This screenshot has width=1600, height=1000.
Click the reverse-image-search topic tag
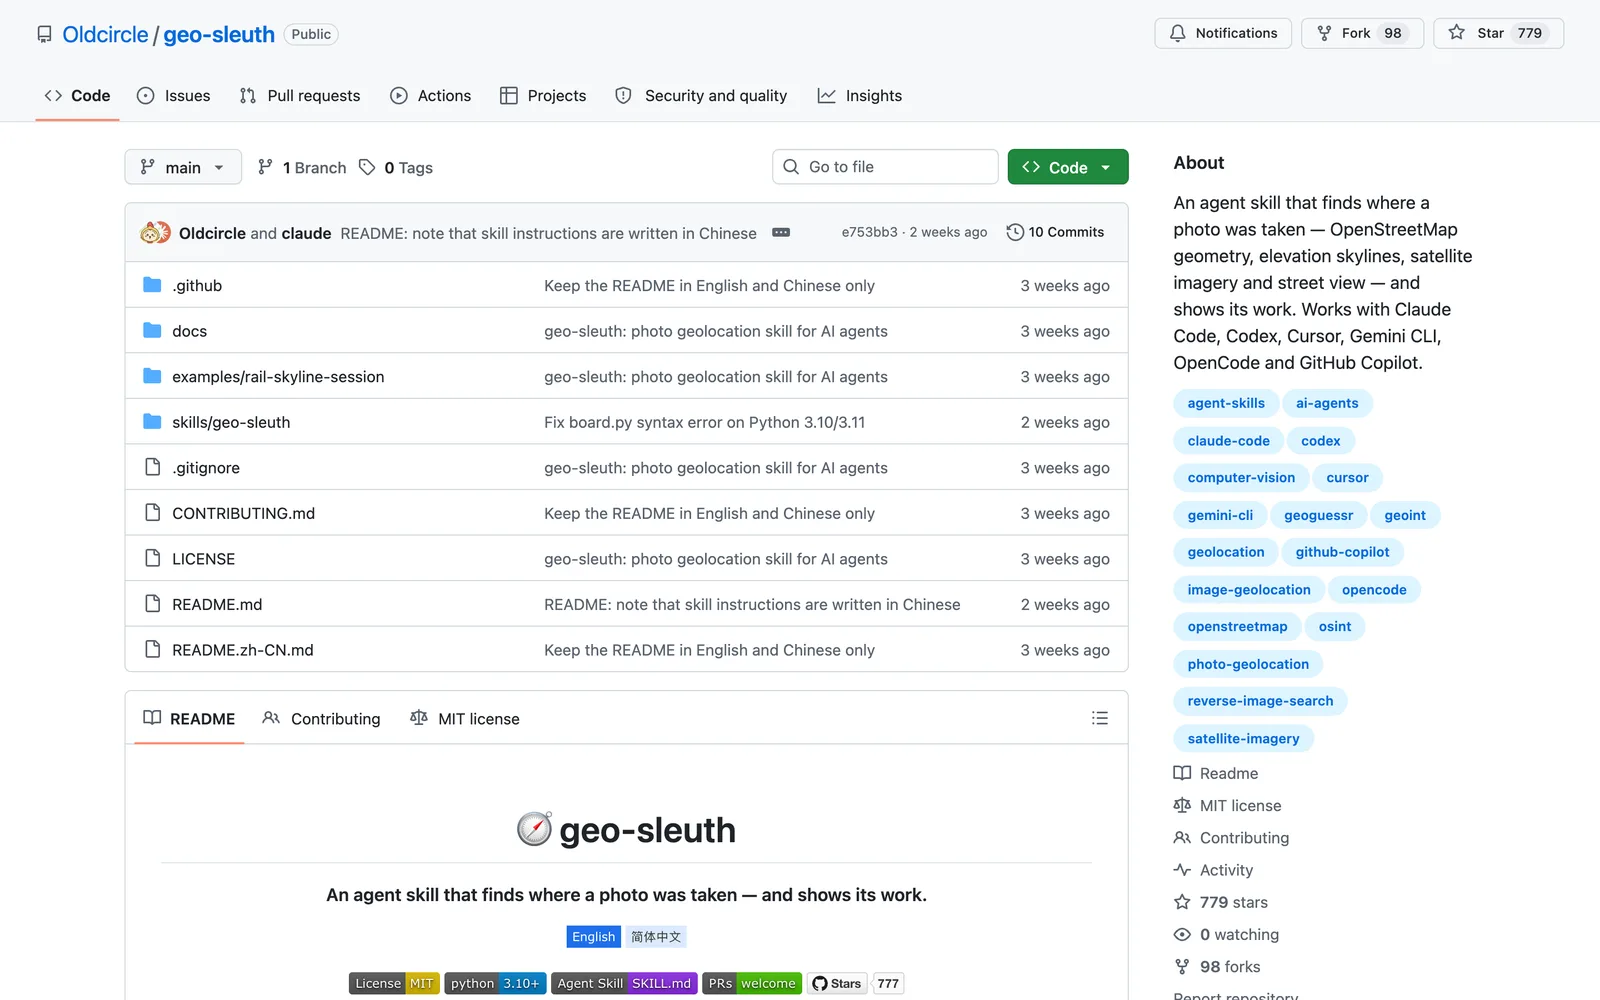point(1260,701)
